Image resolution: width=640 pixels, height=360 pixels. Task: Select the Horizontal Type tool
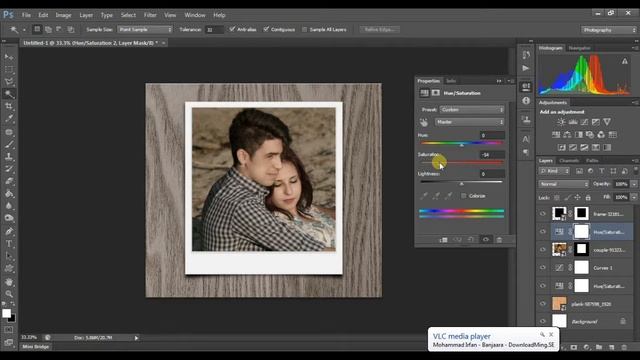pyautogui.click(x=9, y=244)
